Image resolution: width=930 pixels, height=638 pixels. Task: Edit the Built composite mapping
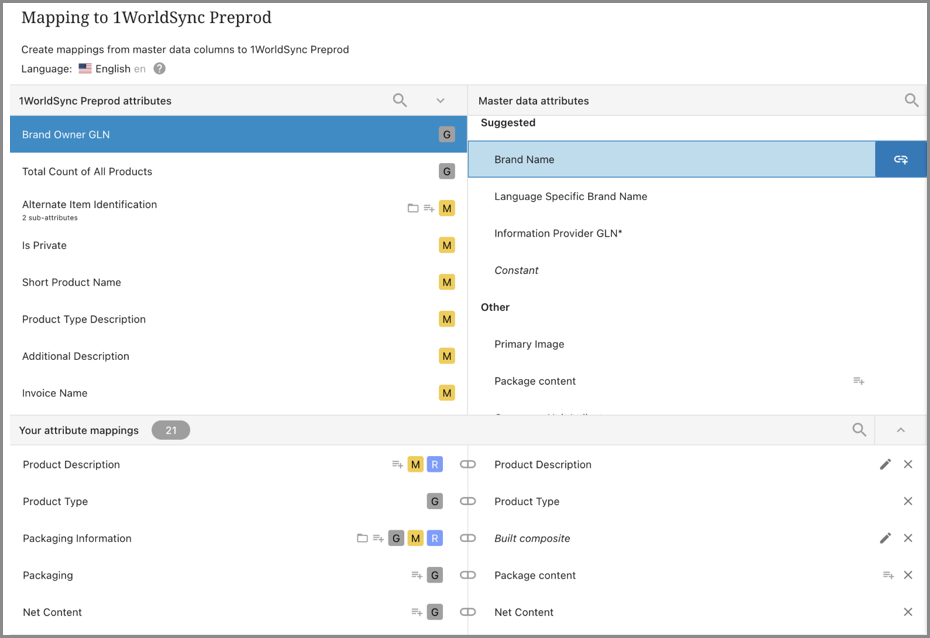click(885, 538)
